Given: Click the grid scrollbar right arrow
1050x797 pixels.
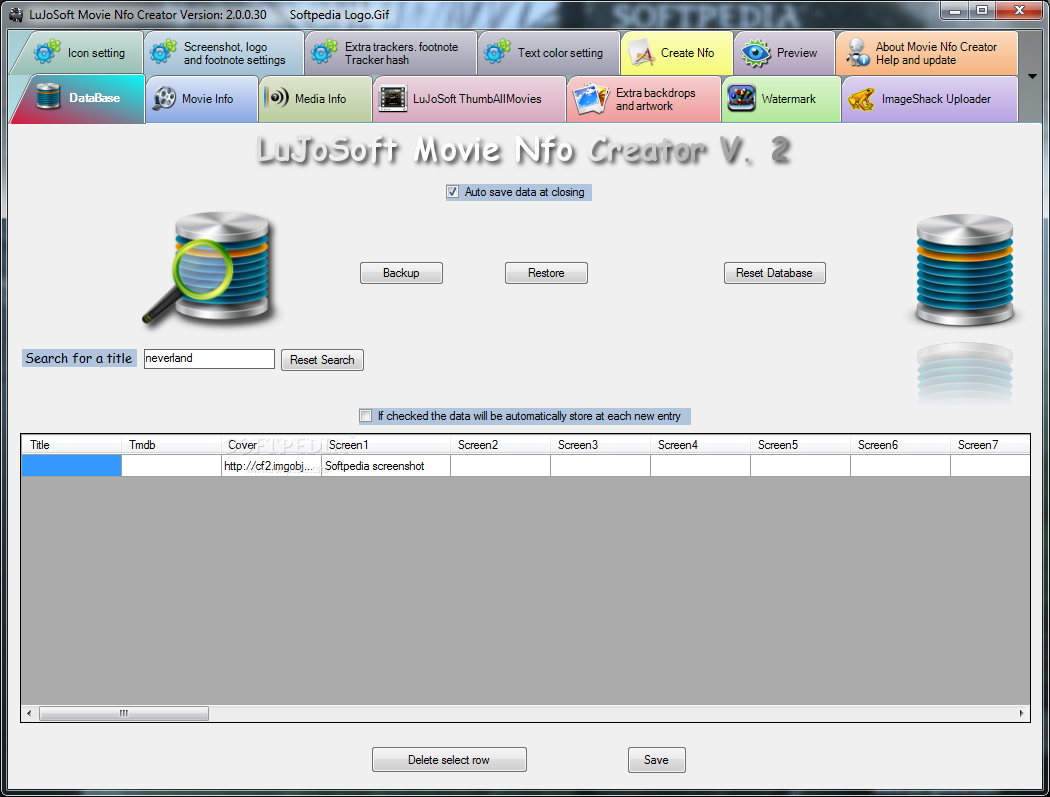Looking at the screenshot, I should (1021, 713).
